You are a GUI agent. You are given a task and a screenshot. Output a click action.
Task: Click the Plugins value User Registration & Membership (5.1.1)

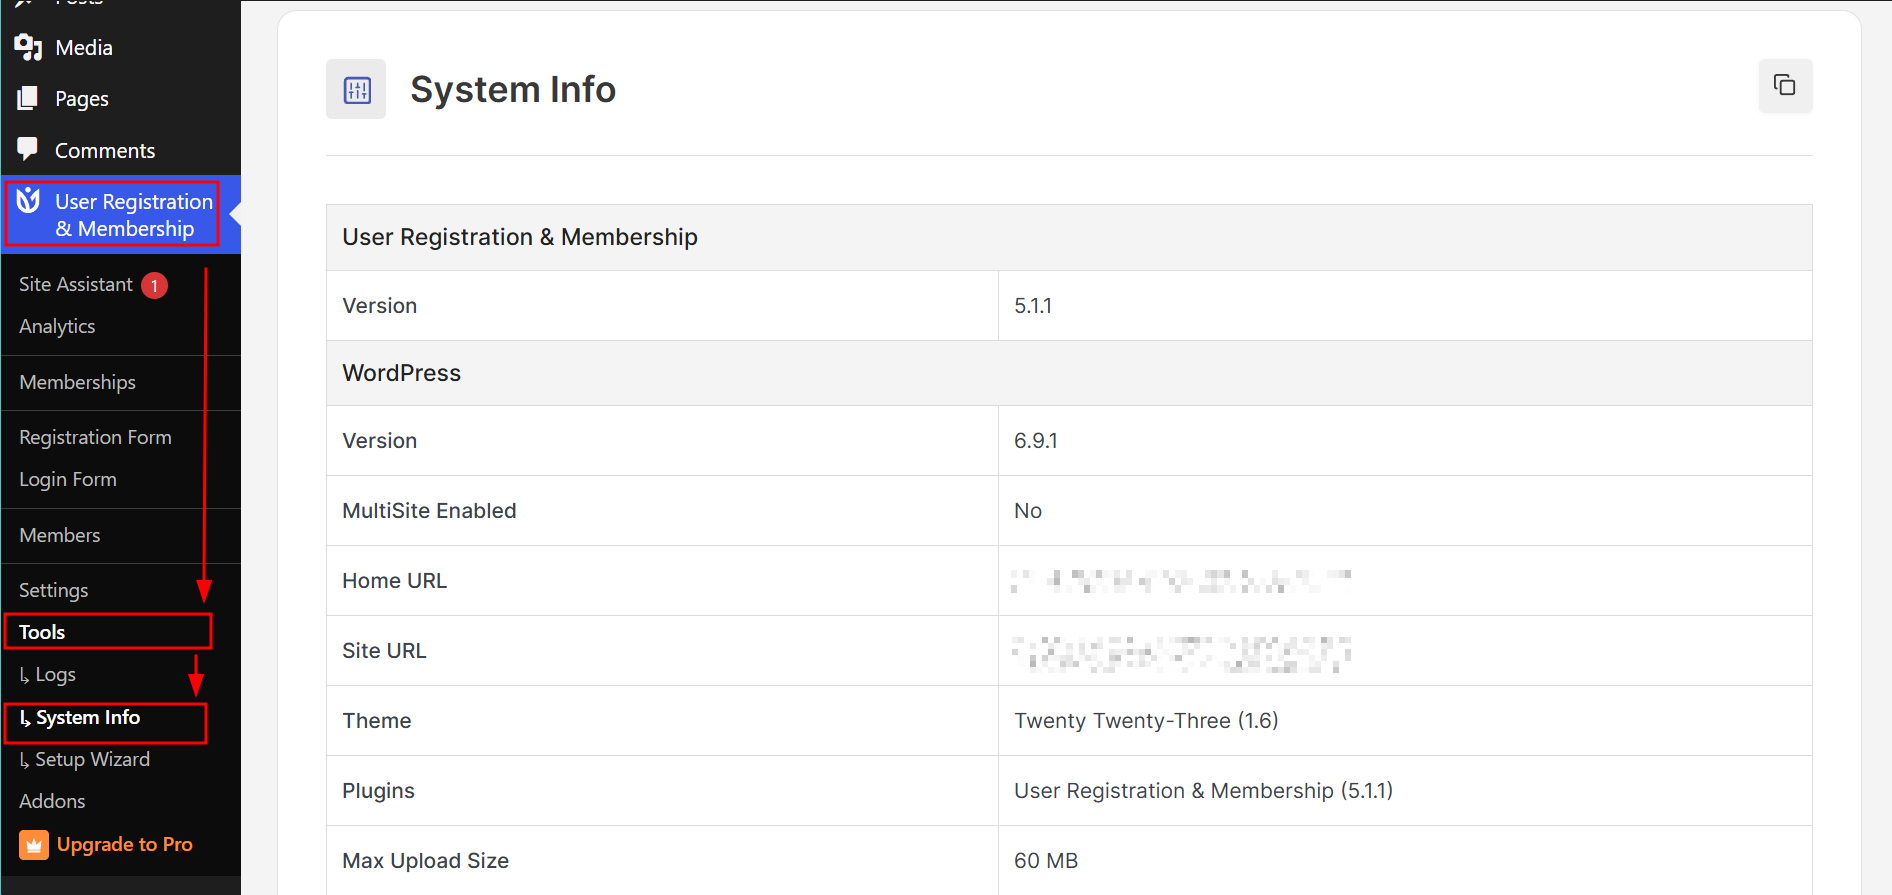(x=1204, y=791)
